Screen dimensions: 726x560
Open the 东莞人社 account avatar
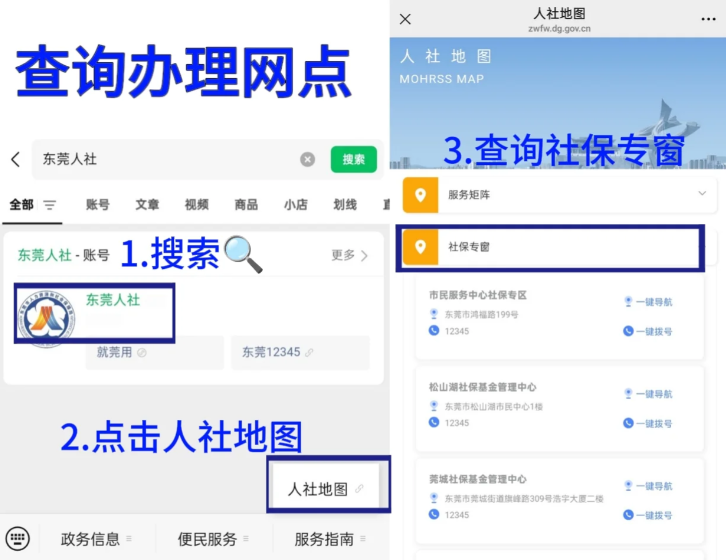click(48, 317)
